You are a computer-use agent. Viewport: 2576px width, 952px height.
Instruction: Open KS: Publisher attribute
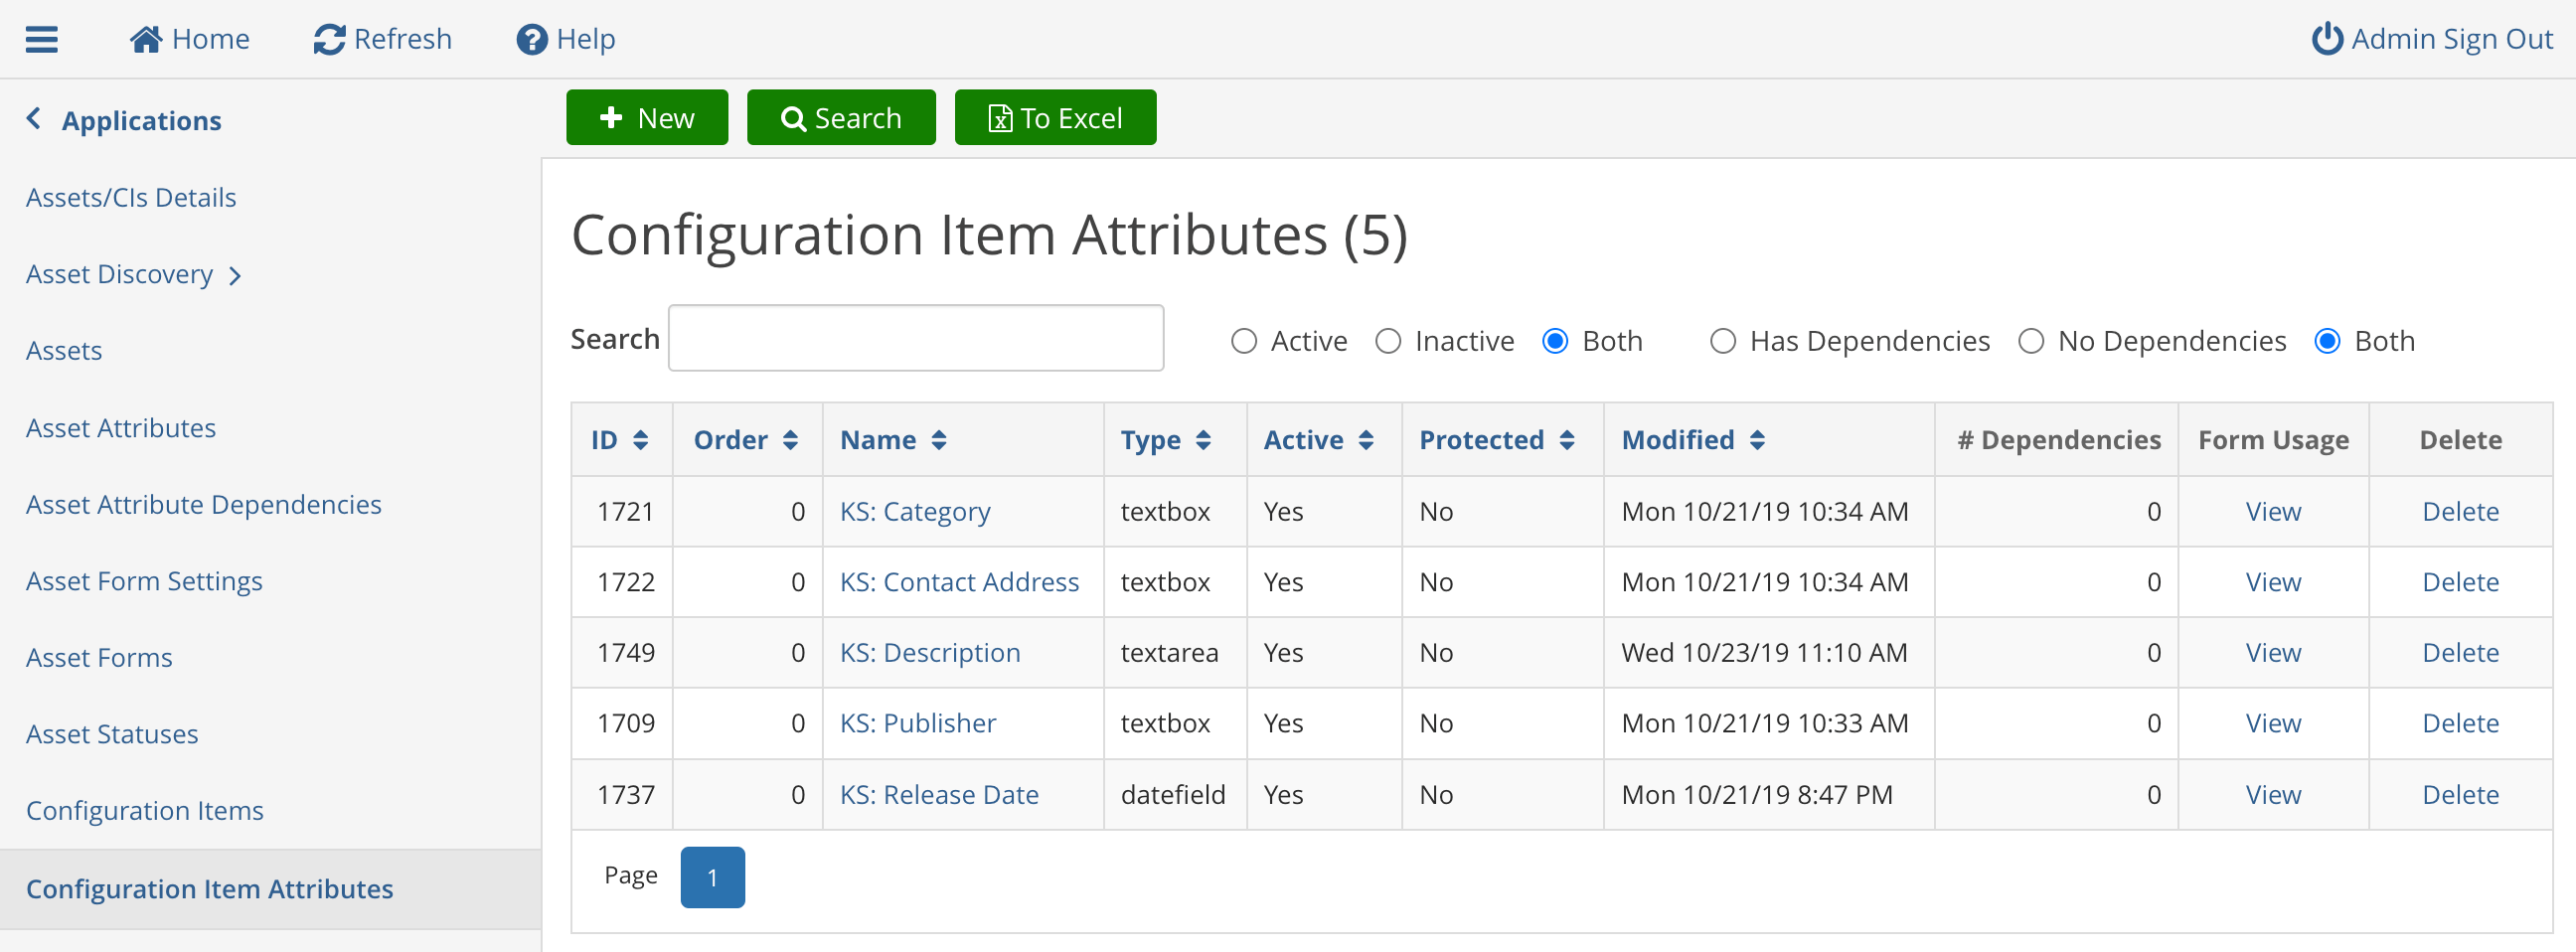pyautogui.click(x=917, y=723)
